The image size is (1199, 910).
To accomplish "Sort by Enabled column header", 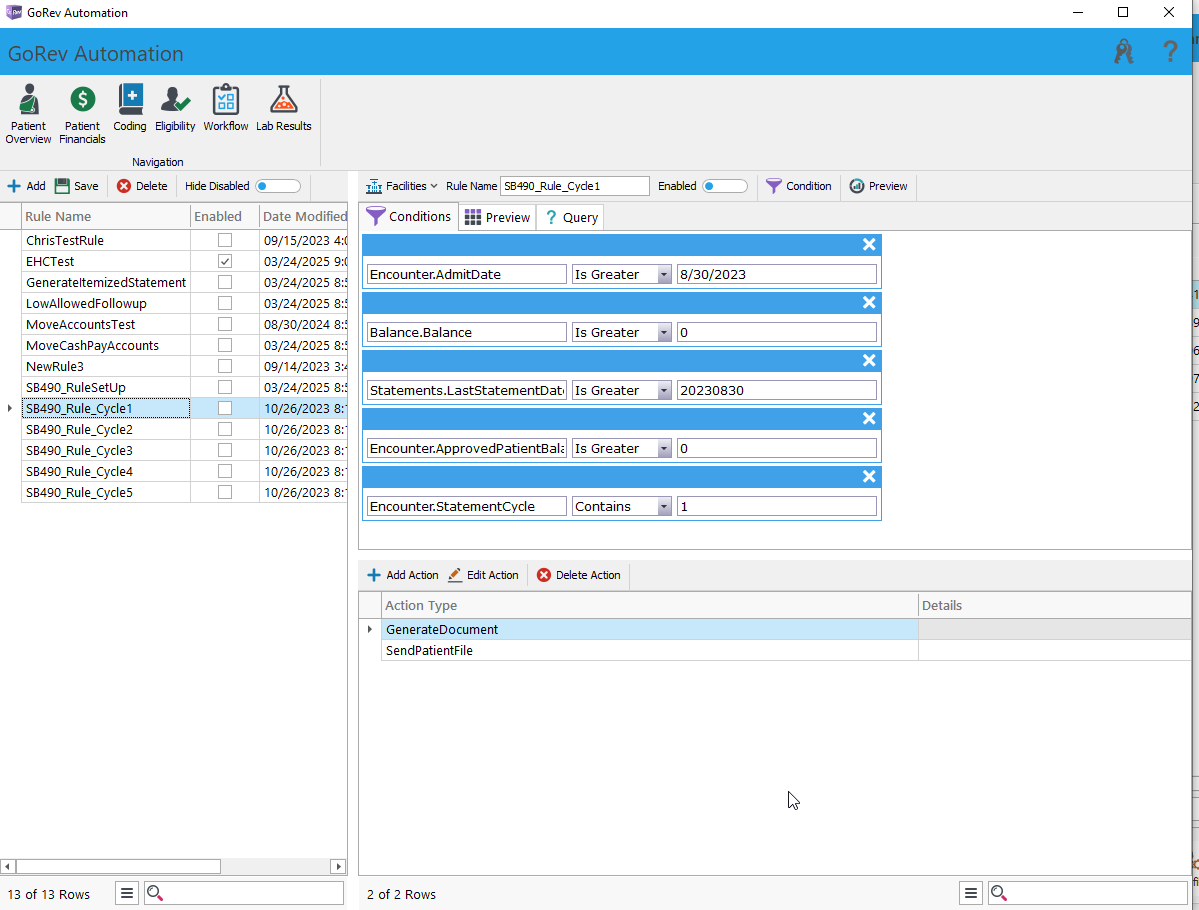I will point(225,216).
